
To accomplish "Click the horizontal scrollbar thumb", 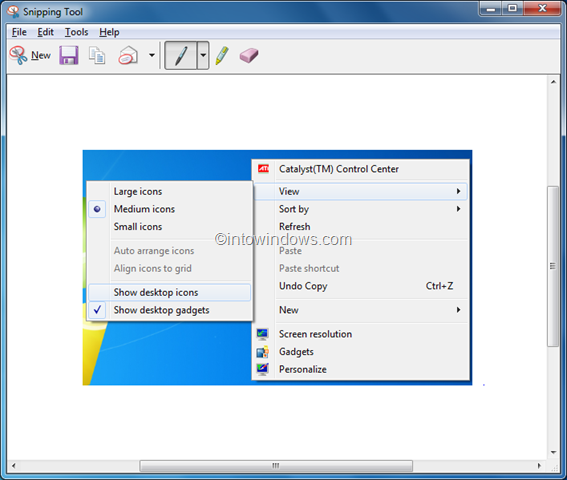I will 276,466.
